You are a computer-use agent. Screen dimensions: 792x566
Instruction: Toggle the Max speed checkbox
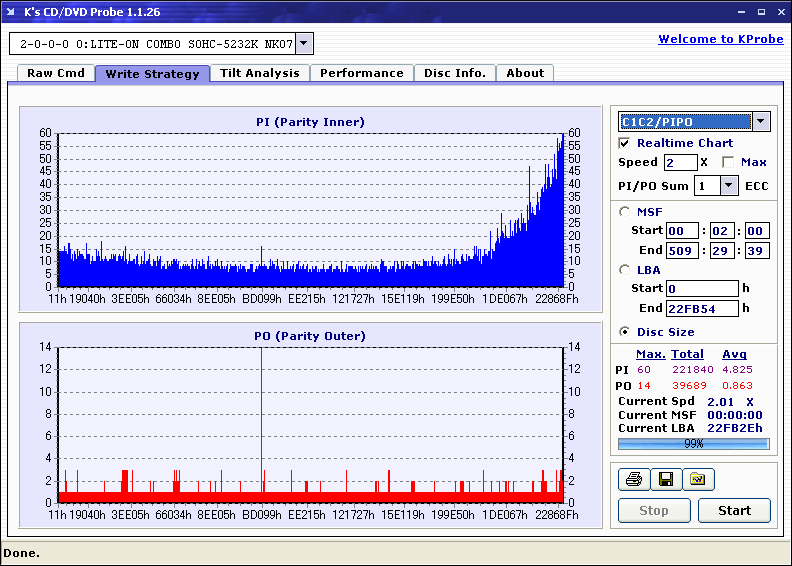pyautogui.click(x=728, y=162)
